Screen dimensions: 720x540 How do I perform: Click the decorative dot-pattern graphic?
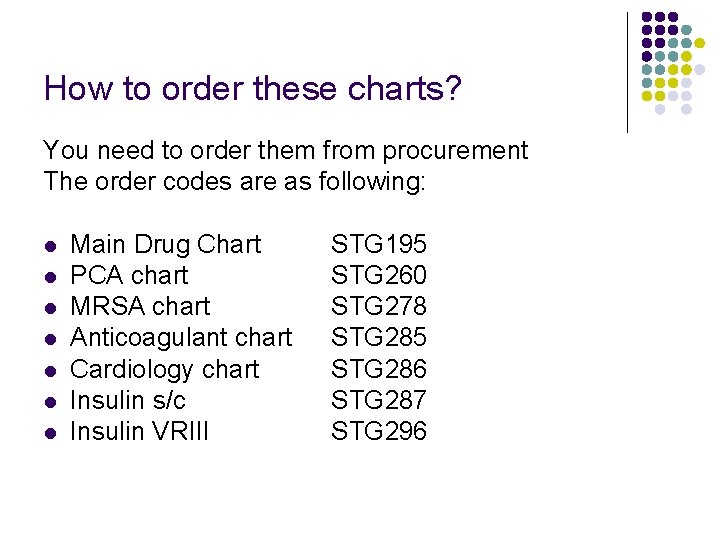[x=673, y=63]
